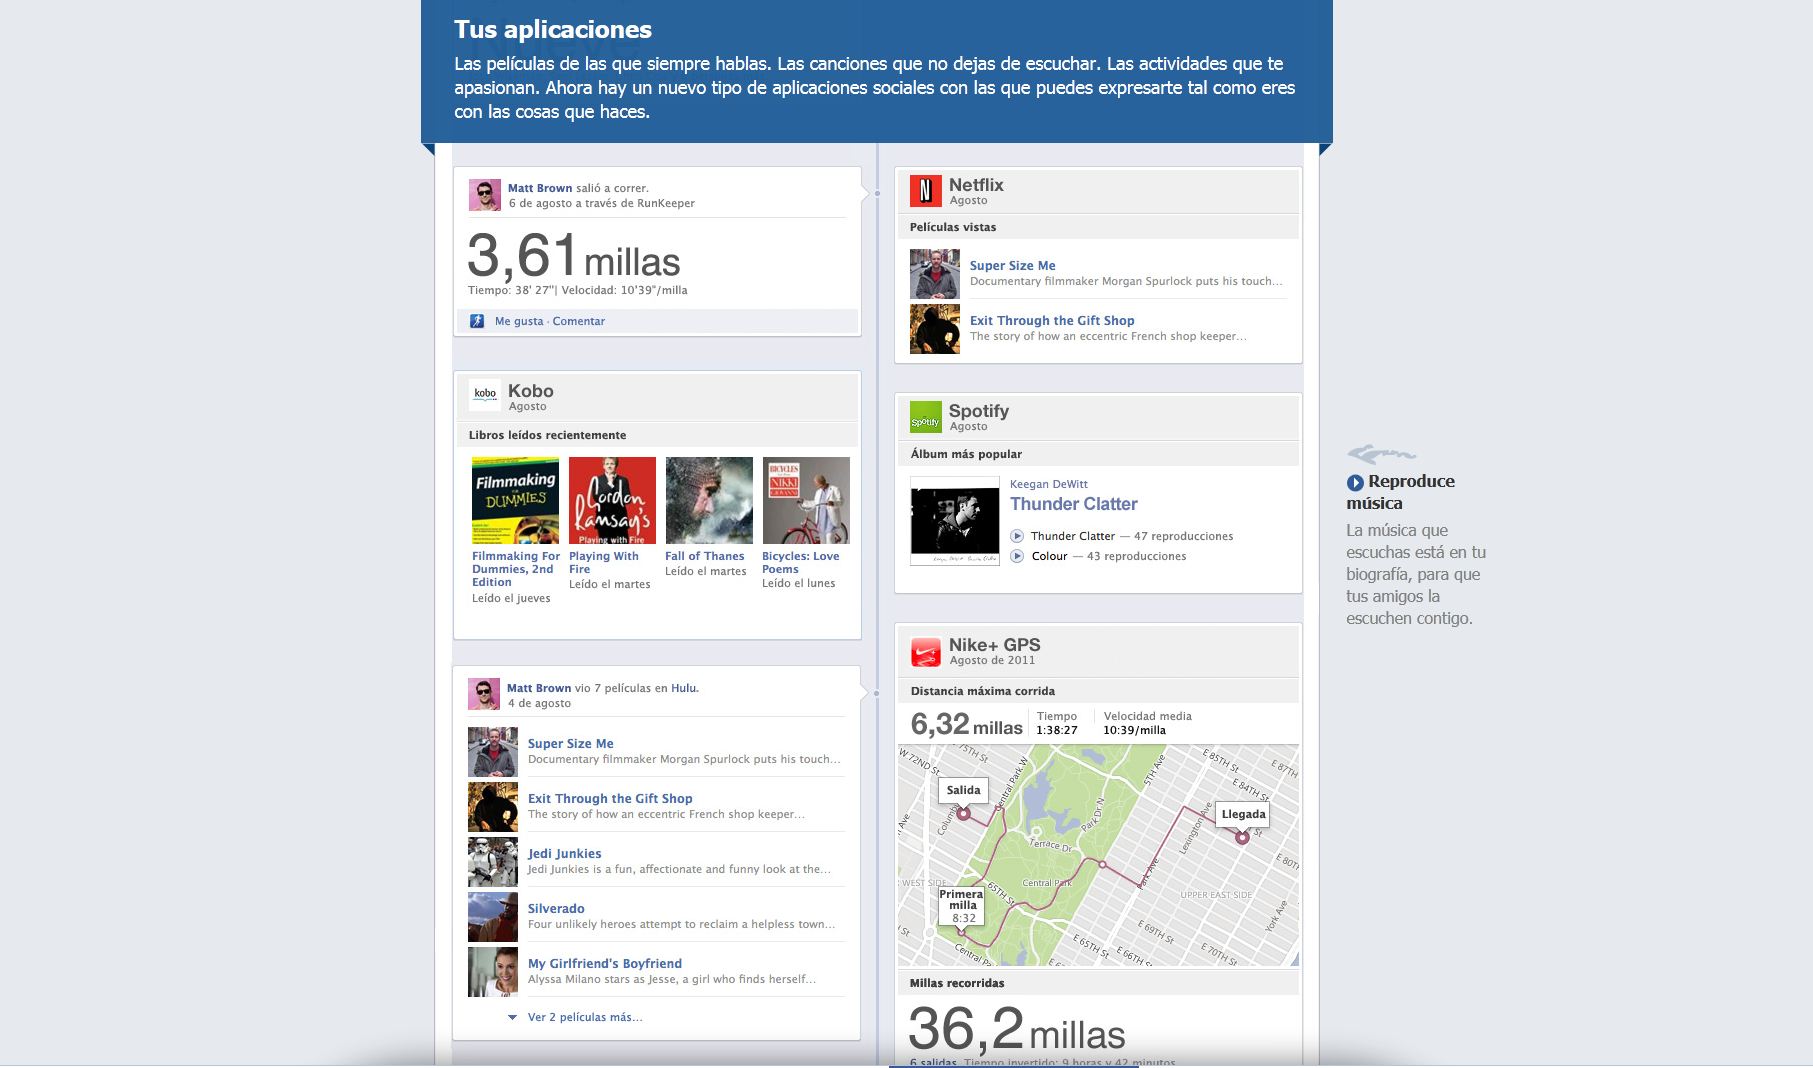Click the Jedi Junkies stormtrooper thumbnail

pyautogui.click(x=493, y=862)
